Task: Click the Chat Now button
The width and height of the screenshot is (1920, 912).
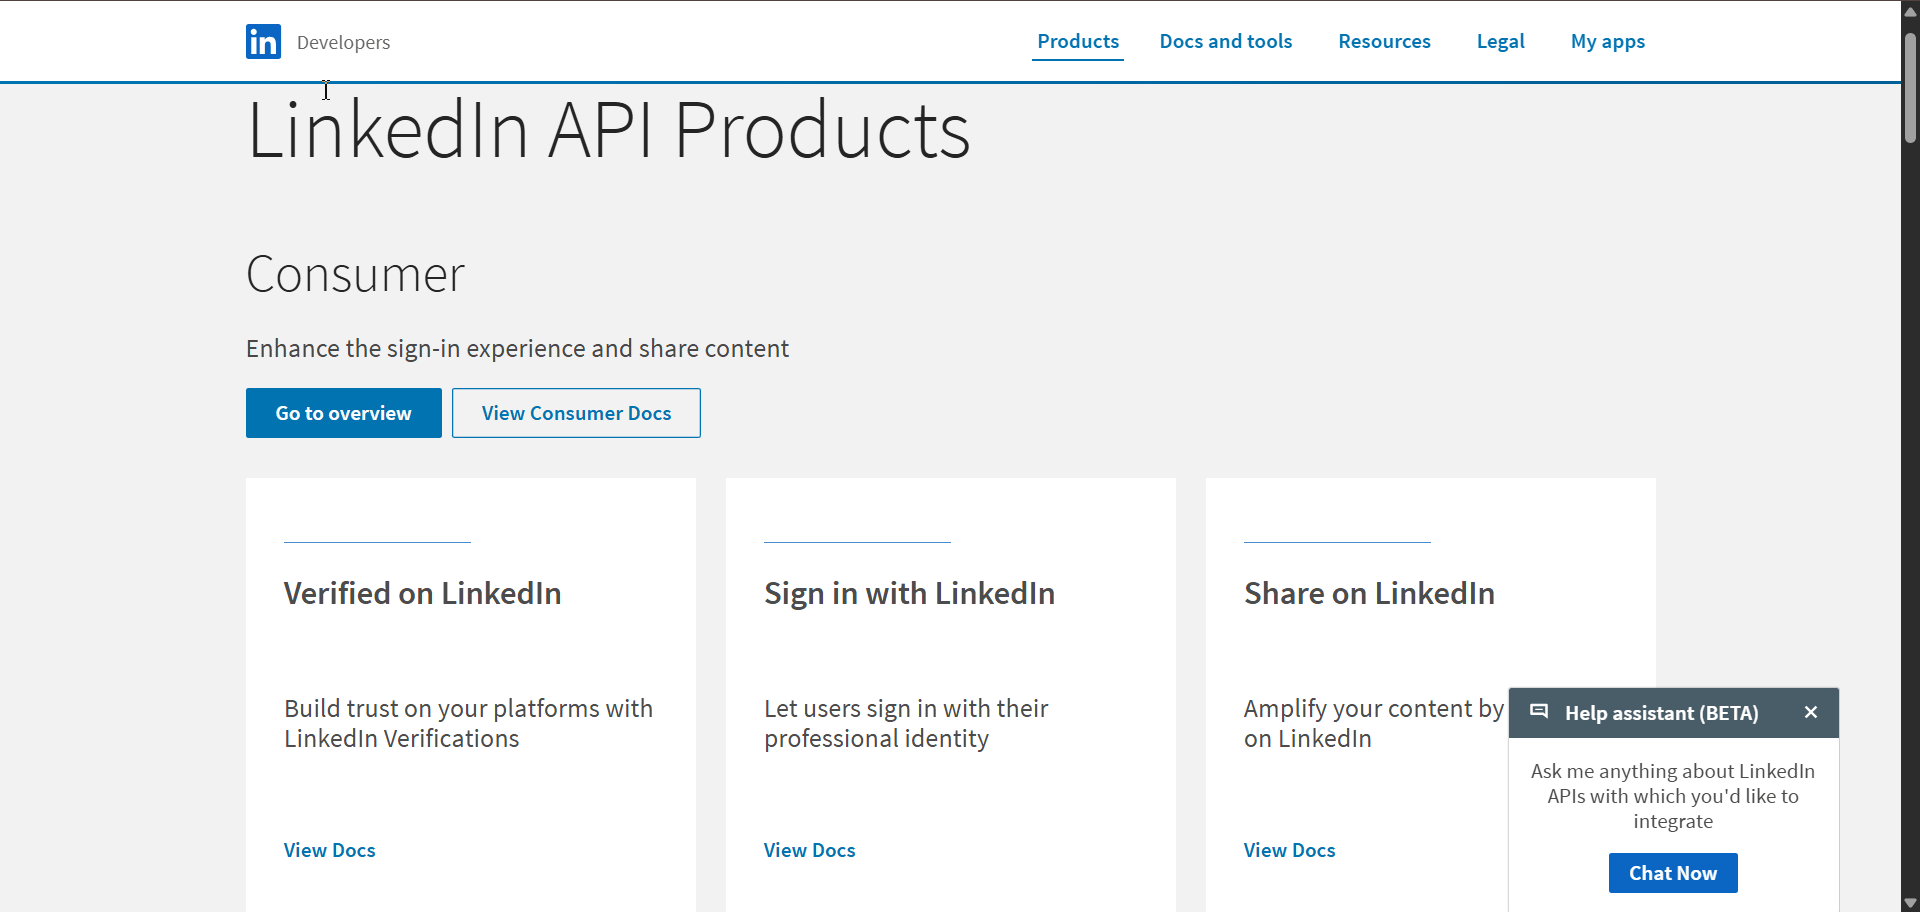Action: point(1672,872)
